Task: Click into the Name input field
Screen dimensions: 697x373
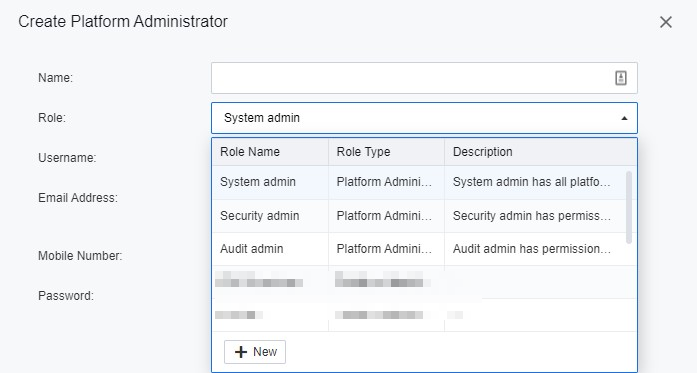Action: point(424,78)
